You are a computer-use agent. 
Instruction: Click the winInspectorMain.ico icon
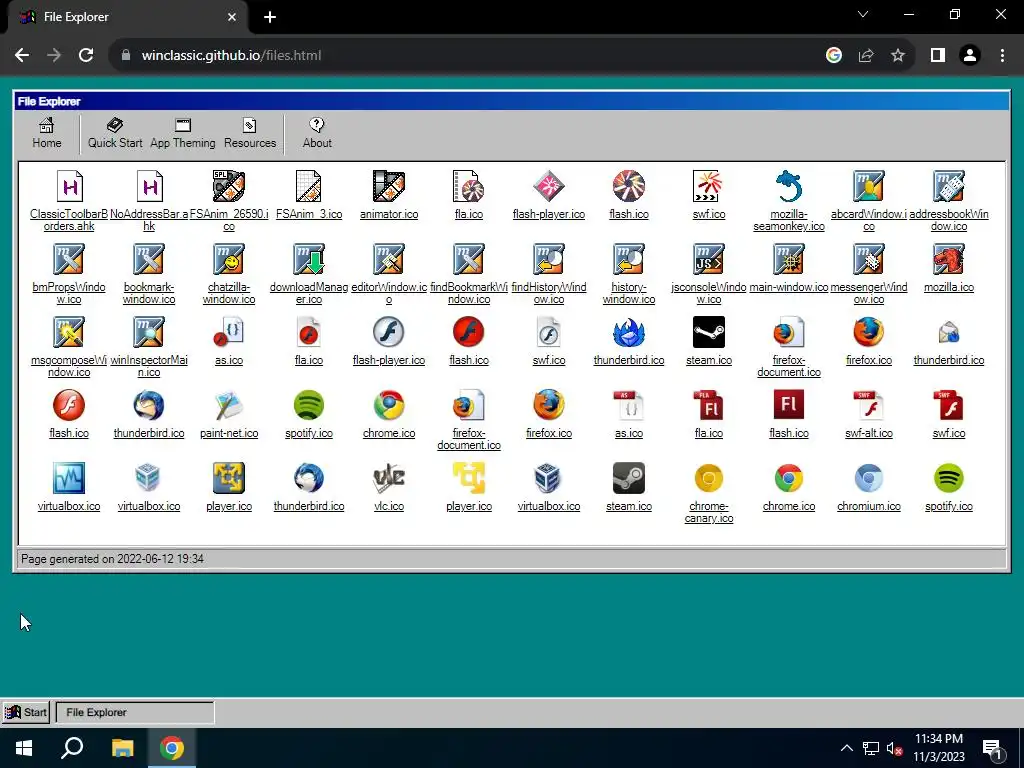click(149, 332)
